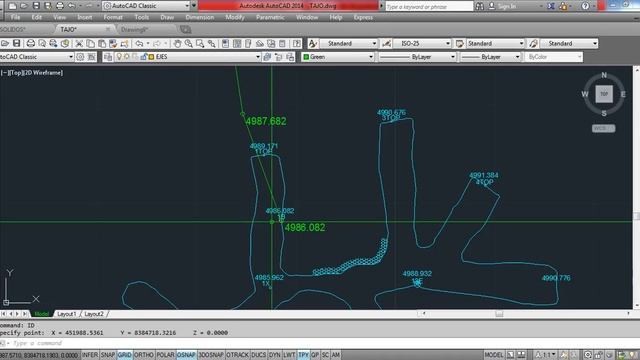Toggle OSNAP in status bar
This screenshot has height=360, width=640.
click(186, 355)
